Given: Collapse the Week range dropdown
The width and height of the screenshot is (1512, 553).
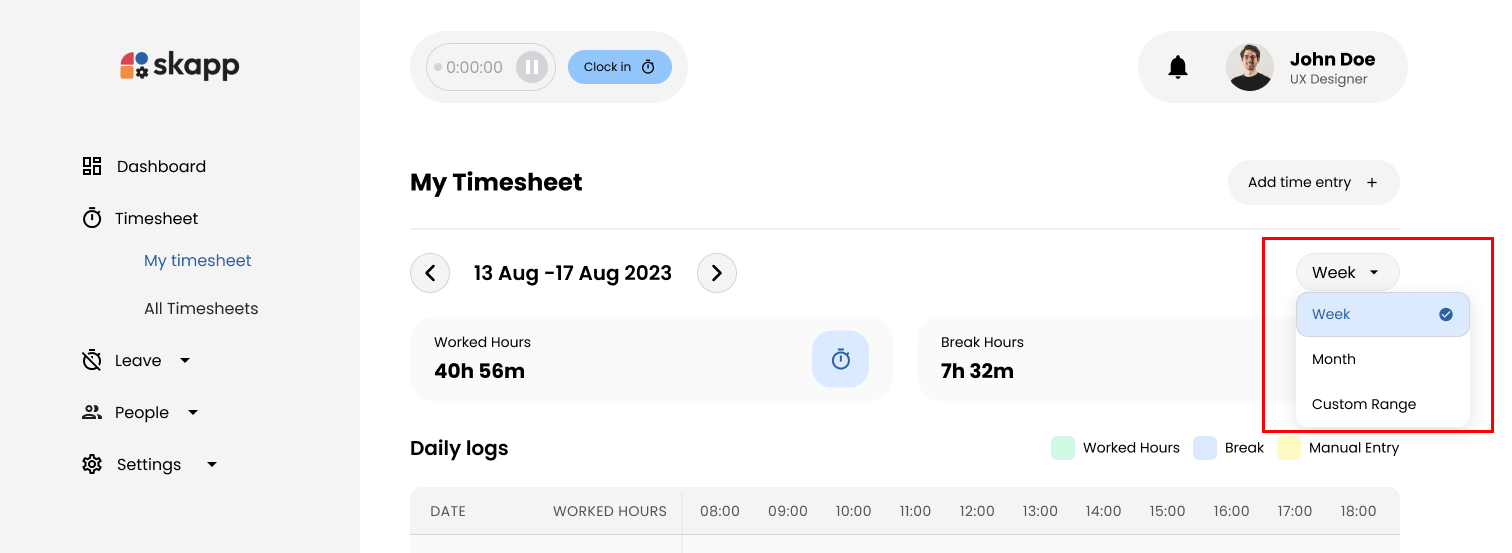Looking at the screenshot, I should (x=1347, y=272).
